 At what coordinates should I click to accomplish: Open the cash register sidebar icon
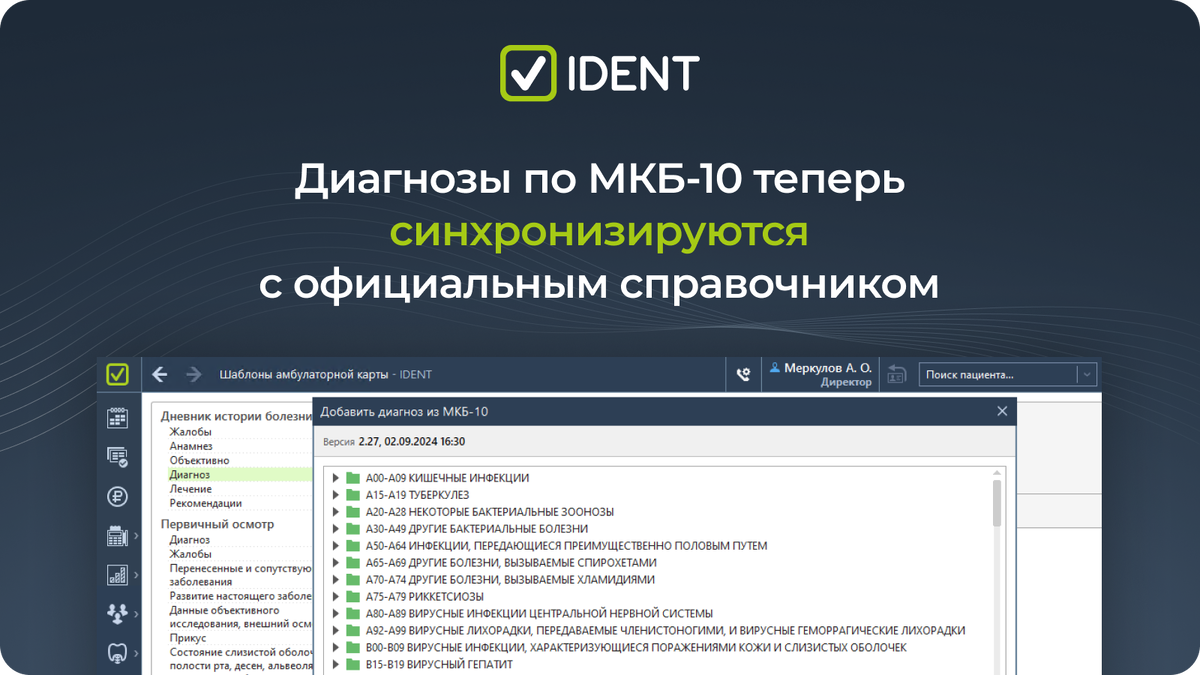[117, 536]
